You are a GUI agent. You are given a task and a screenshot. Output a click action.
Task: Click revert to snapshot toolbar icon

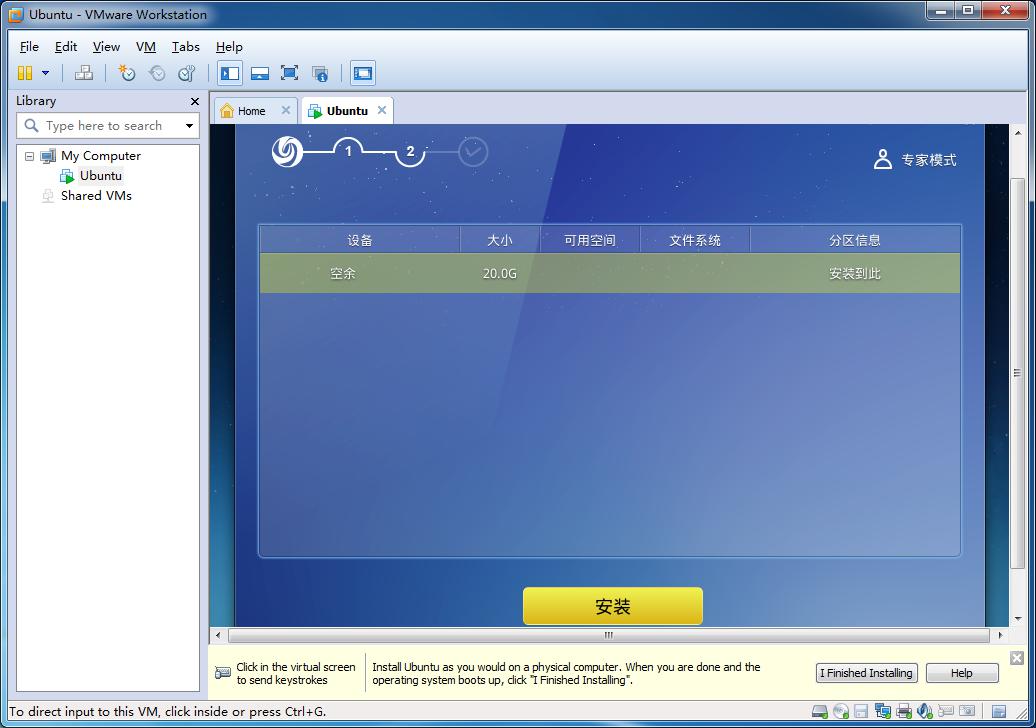157,73
